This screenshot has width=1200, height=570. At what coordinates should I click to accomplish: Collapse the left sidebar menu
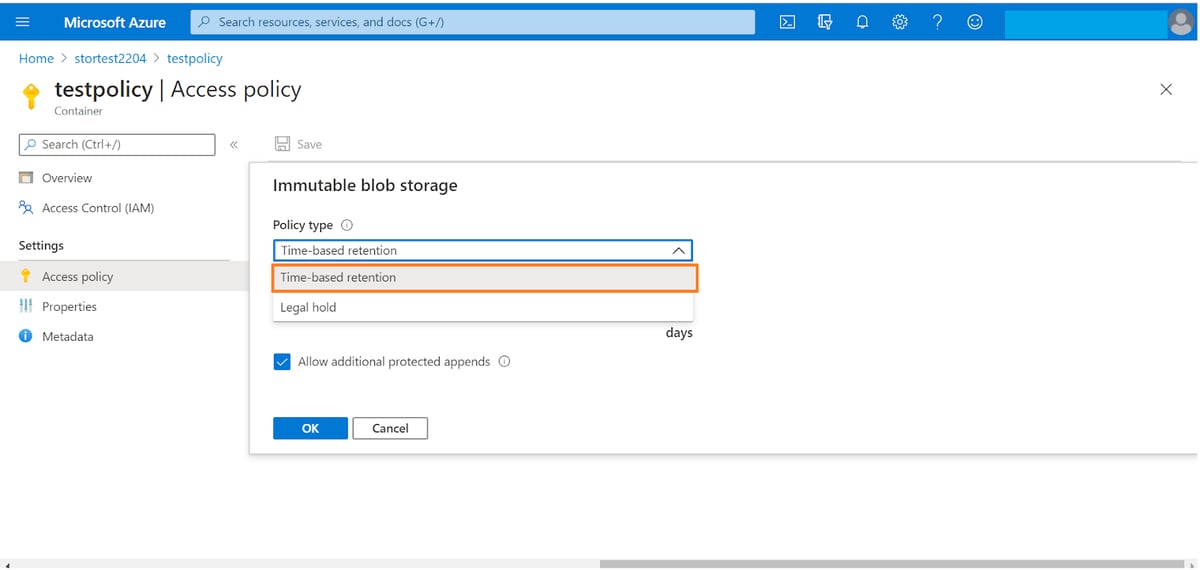point(234,145)
